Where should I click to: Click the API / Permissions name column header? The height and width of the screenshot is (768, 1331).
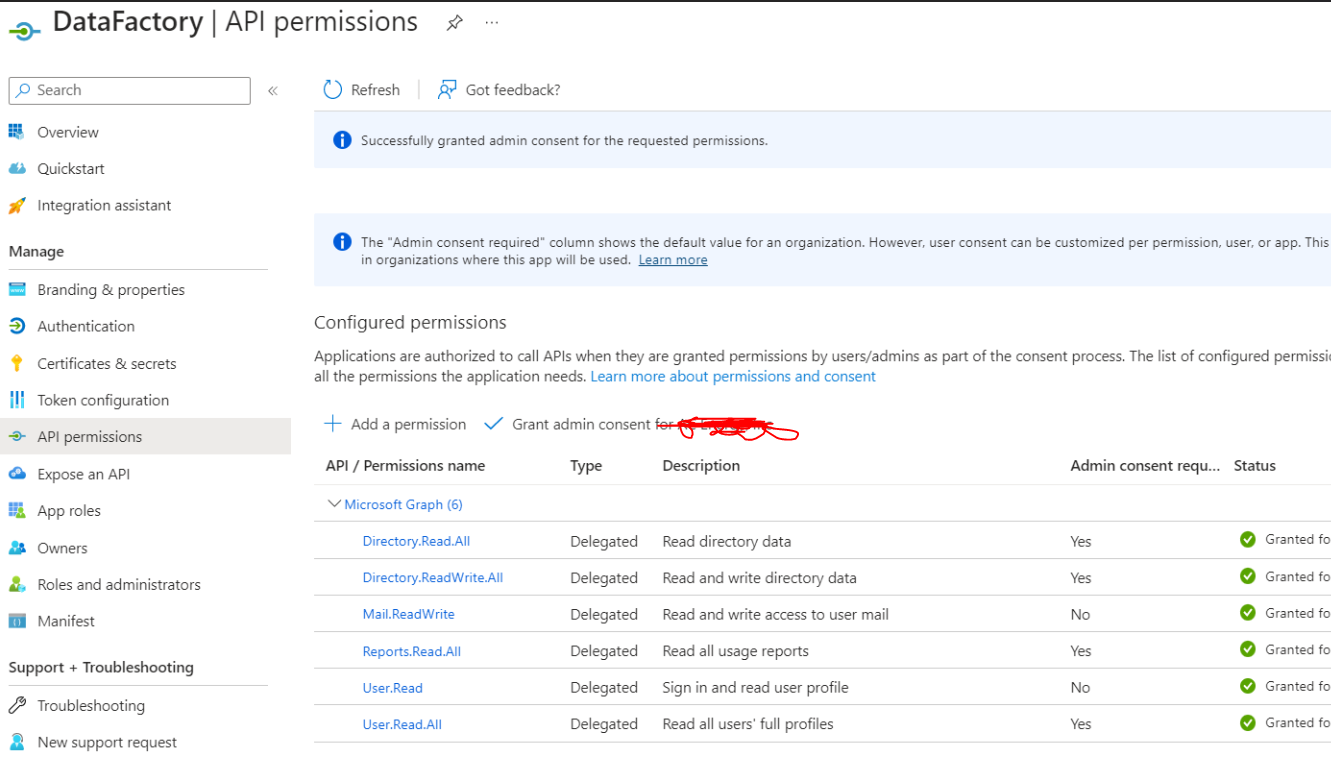coord(405,466)
